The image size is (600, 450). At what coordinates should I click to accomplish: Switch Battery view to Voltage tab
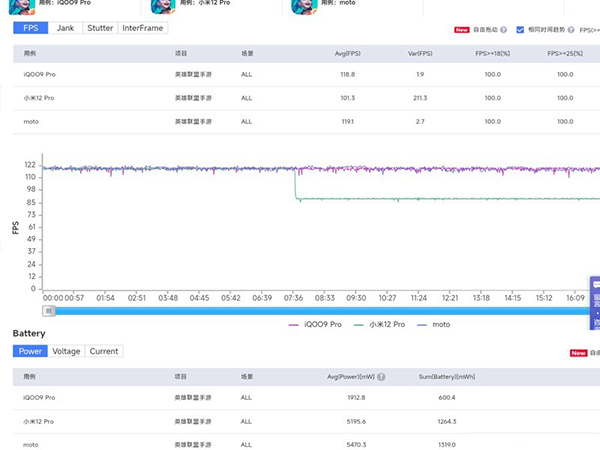click(66, 351)
